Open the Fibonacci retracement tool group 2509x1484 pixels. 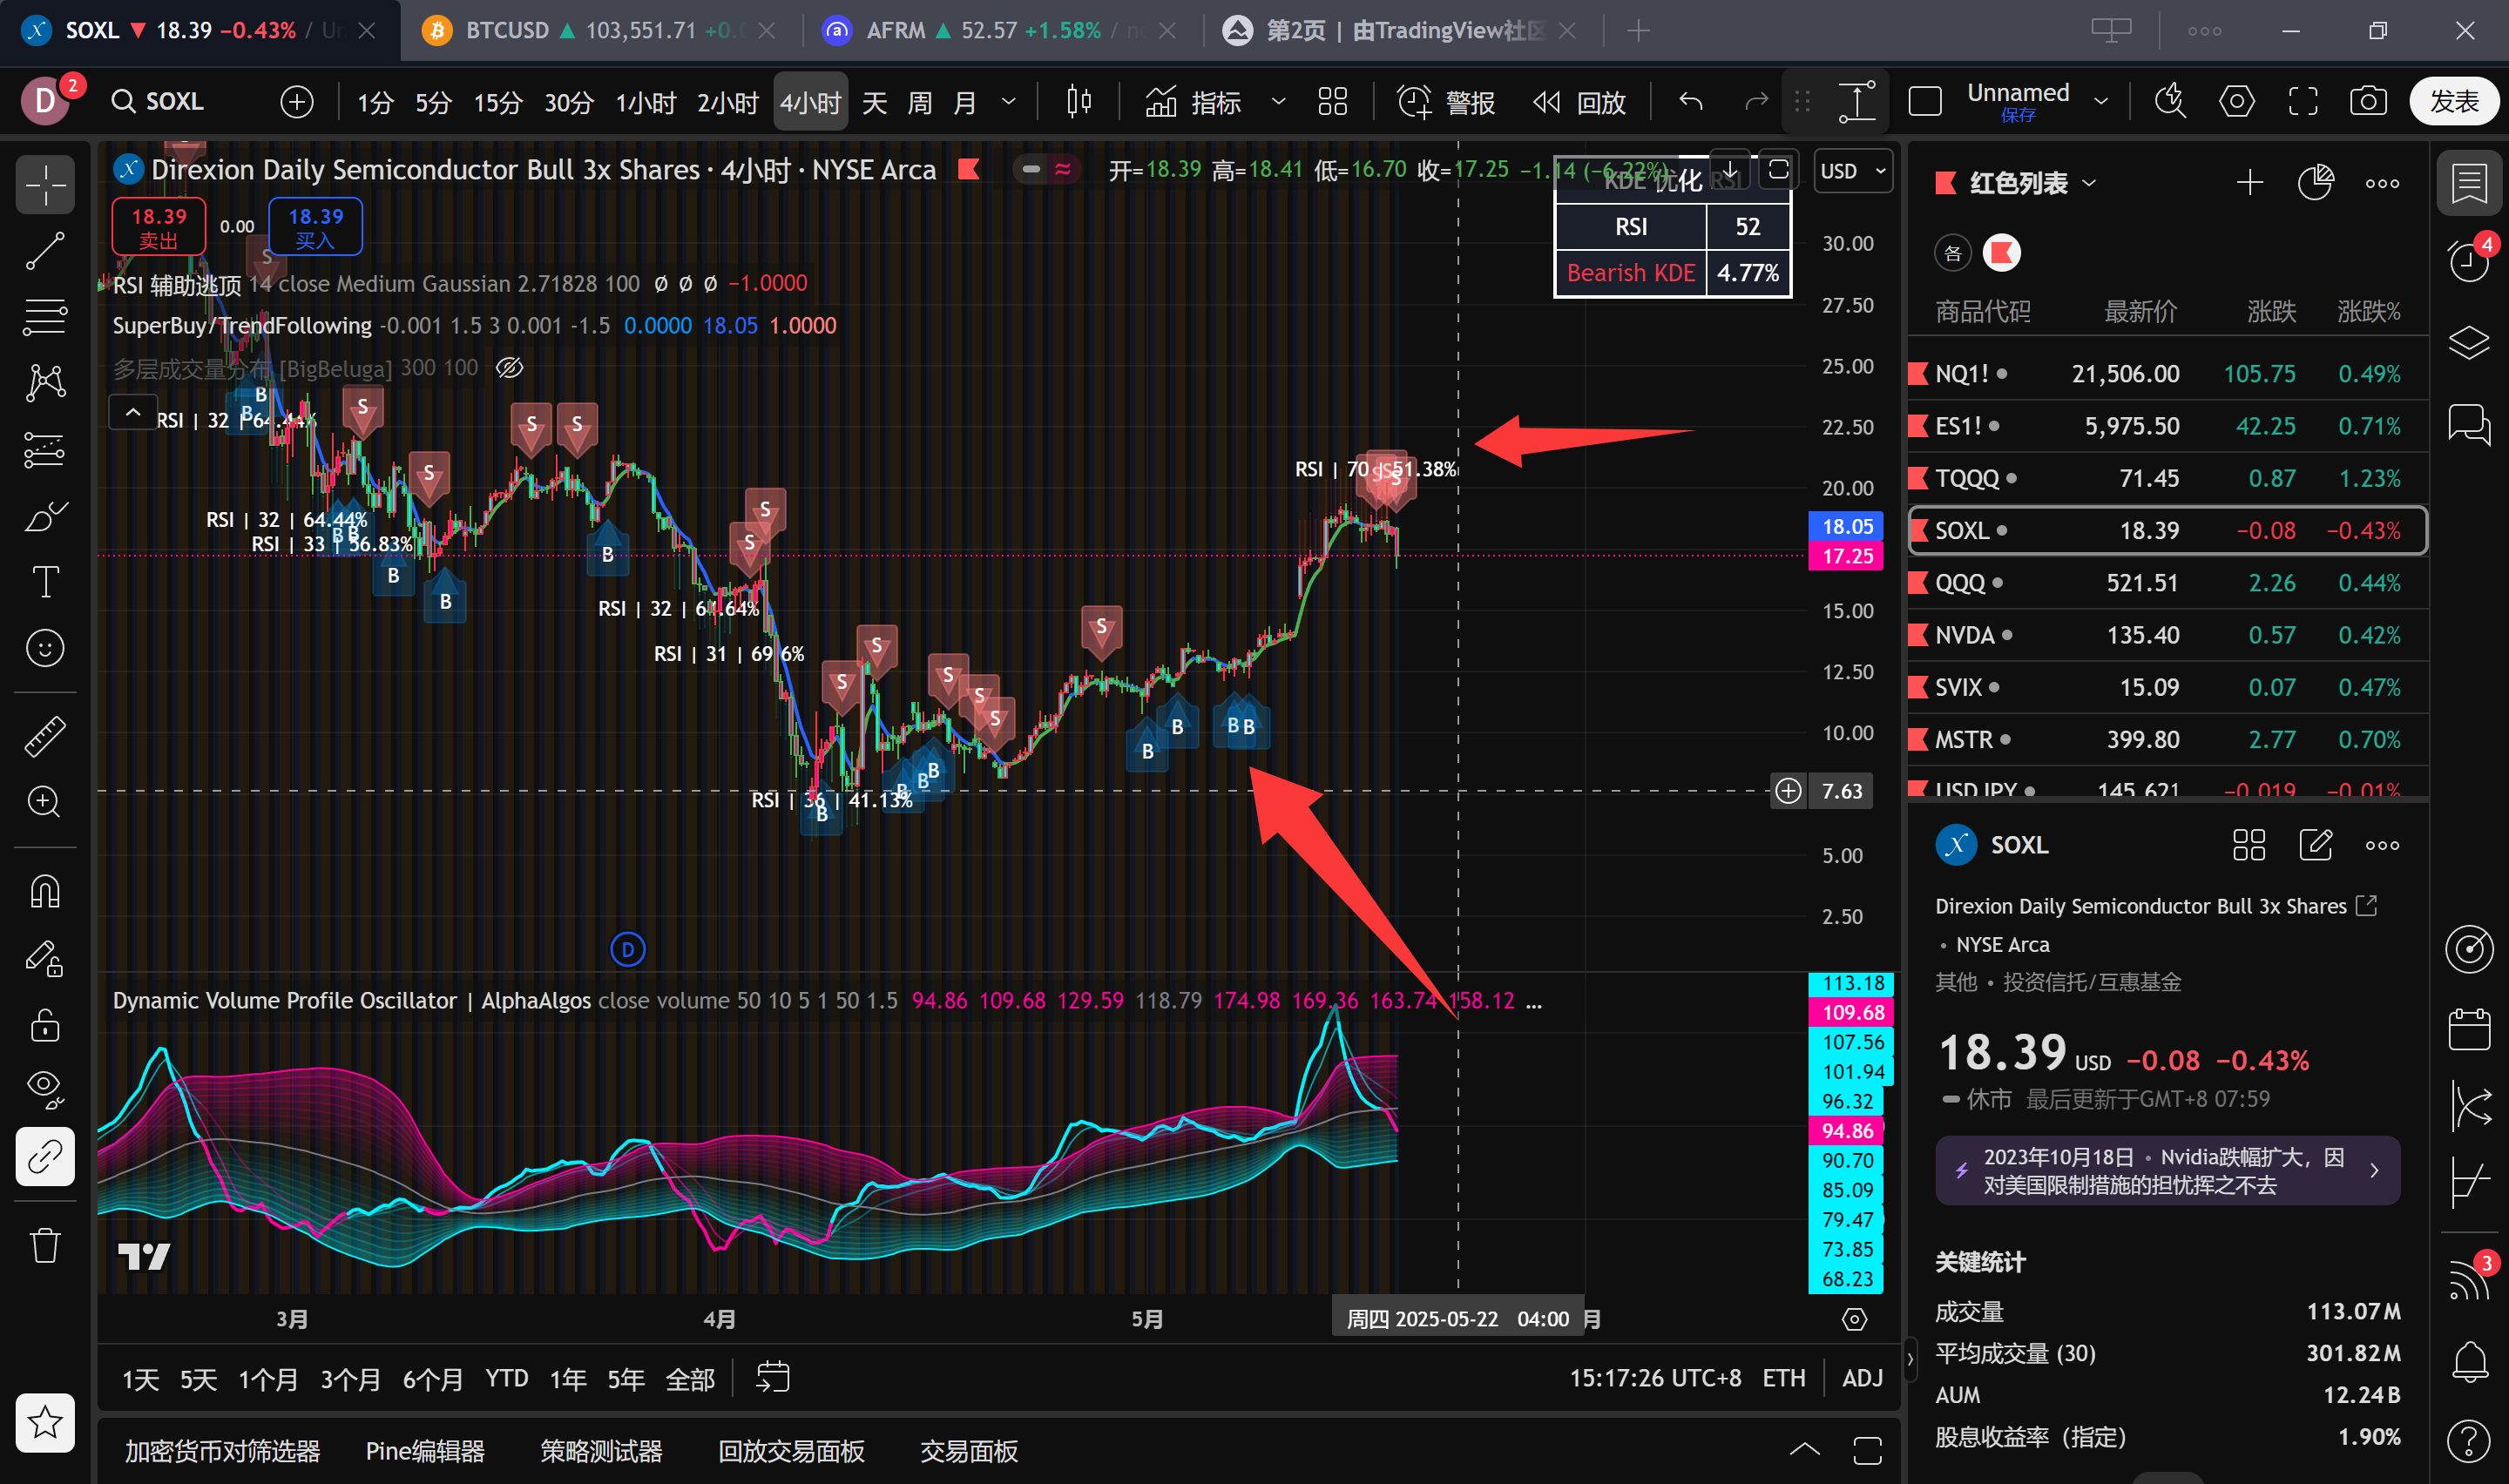coord(45,317)
